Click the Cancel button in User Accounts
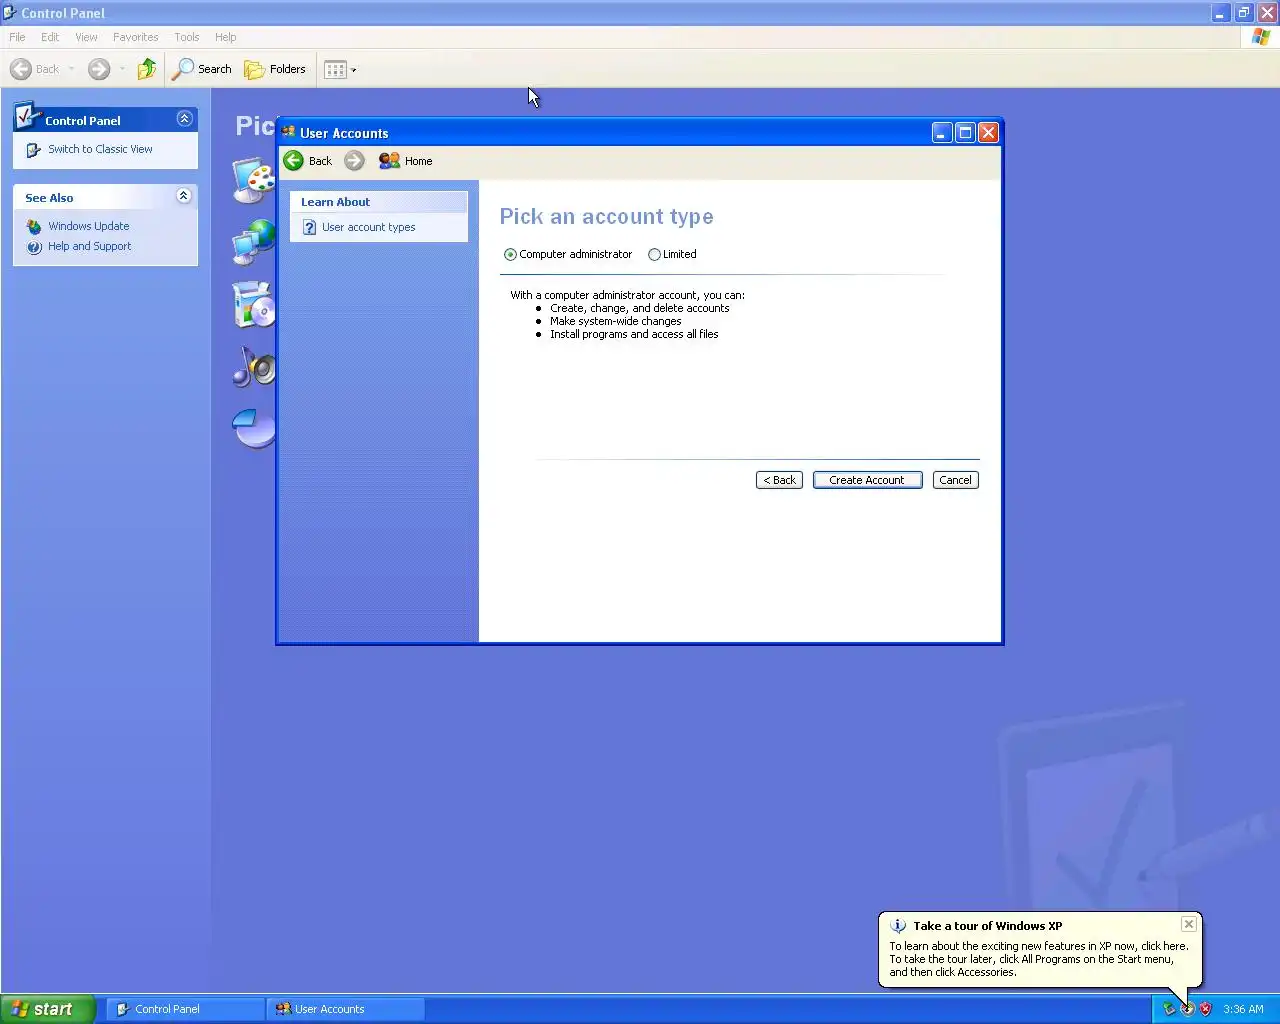The width and height of the screenshot is (1280, 1024). click(x=955, y=480)
